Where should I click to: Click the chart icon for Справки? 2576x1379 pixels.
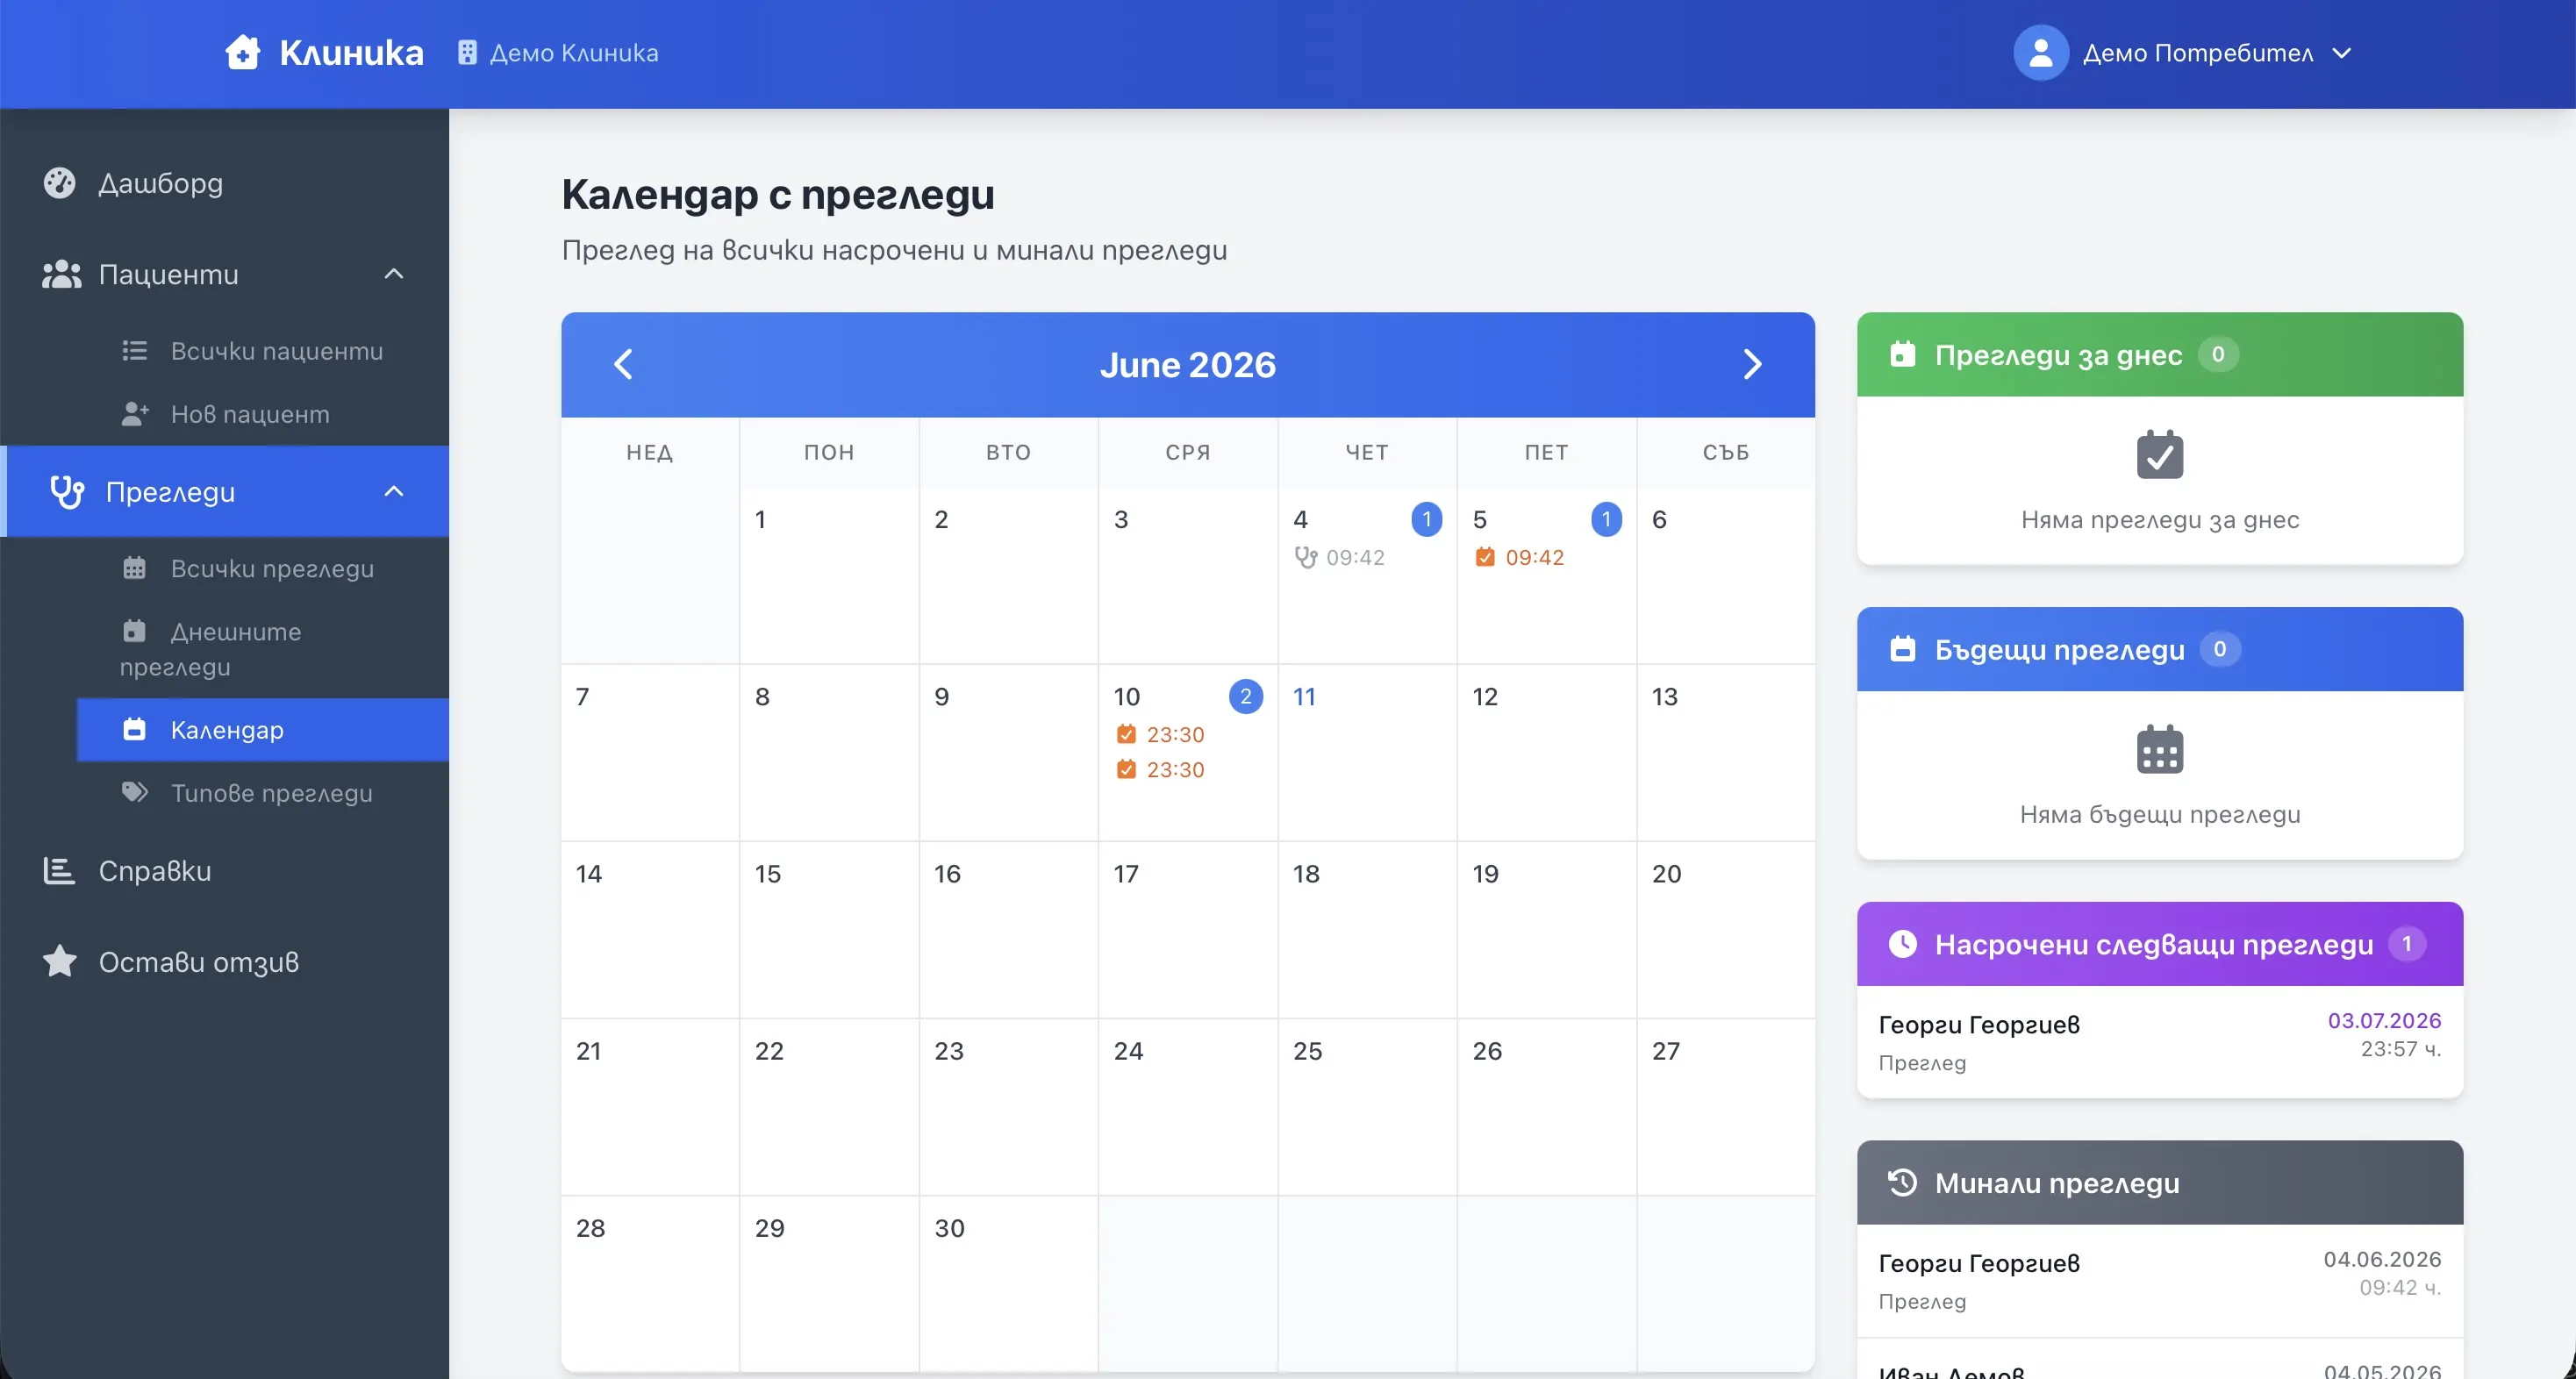[59, 871]
